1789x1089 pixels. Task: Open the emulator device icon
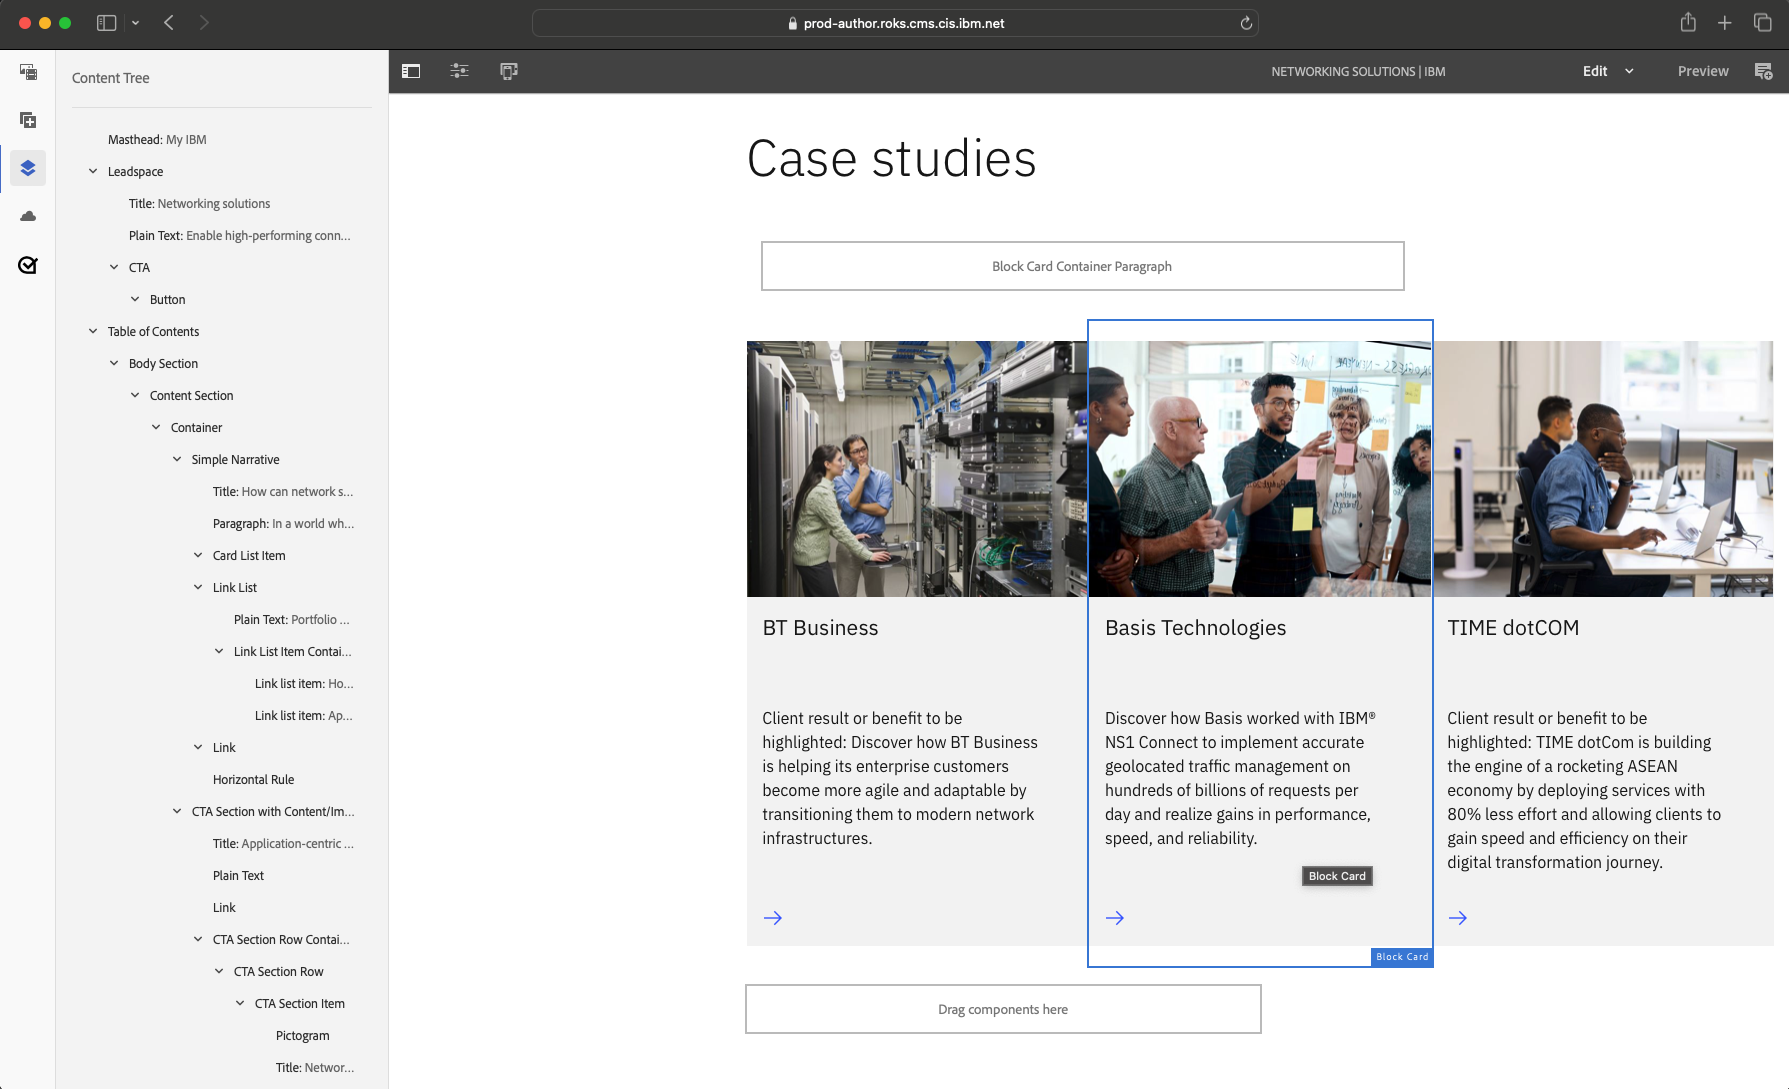click(x=509, y=71)
